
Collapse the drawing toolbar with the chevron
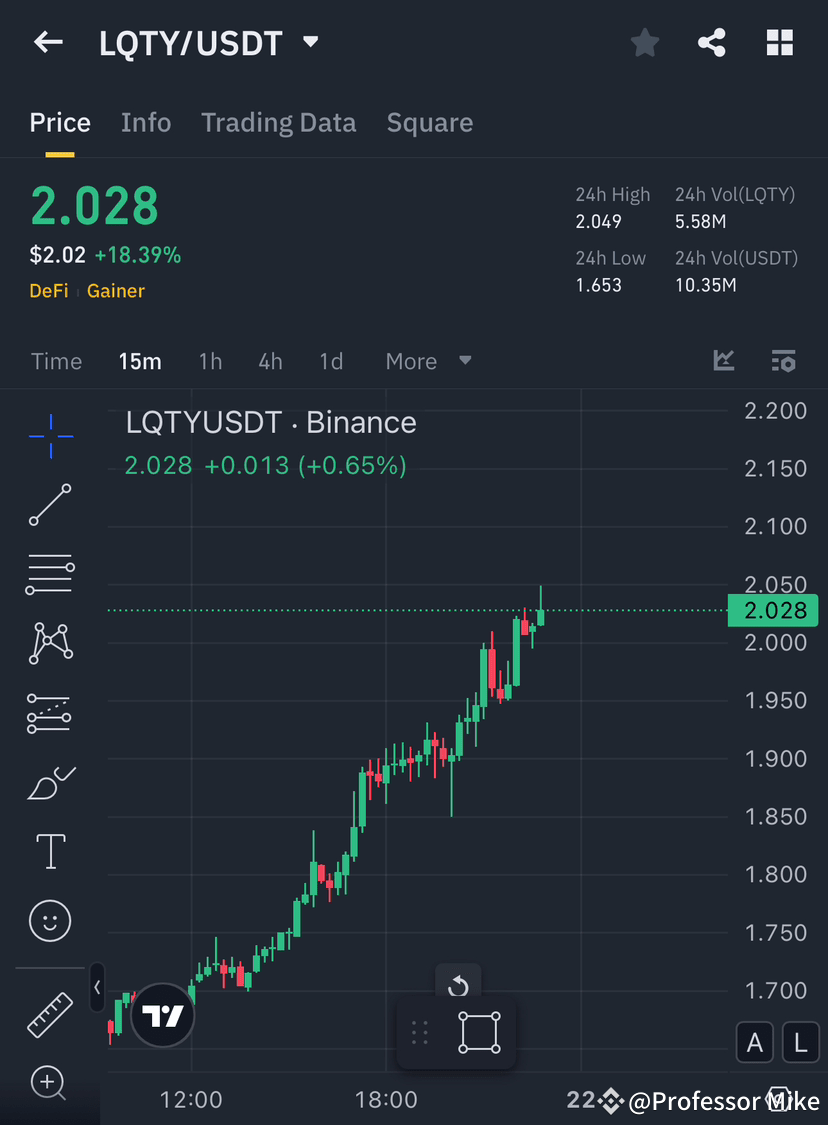coord(96,988)
